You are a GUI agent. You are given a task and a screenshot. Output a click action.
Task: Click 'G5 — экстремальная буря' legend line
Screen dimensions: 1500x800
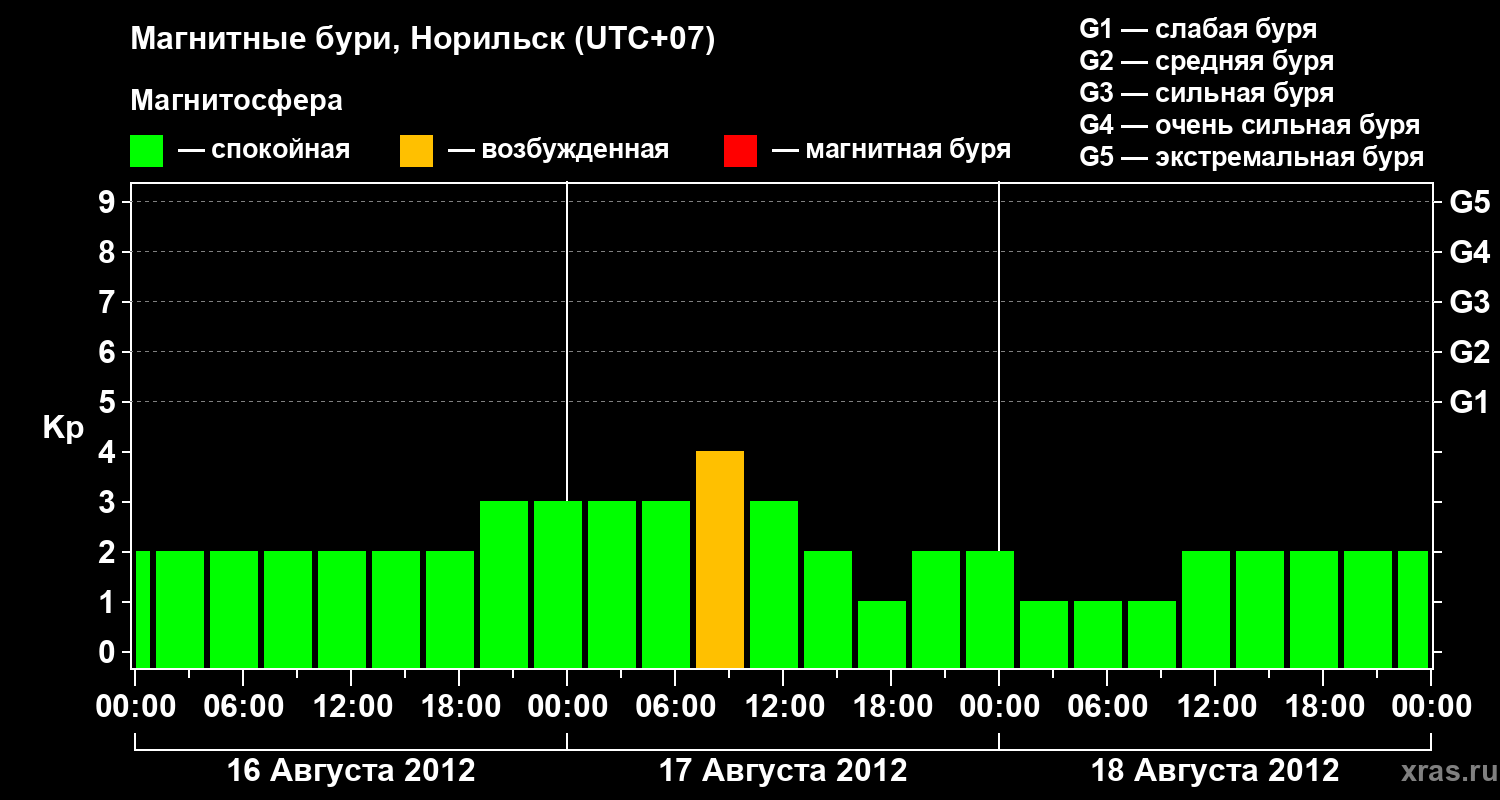1252,157
